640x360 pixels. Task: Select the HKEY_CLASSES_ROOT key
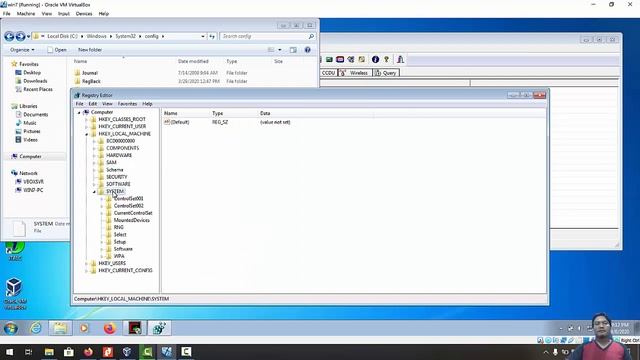pos(122,119)
